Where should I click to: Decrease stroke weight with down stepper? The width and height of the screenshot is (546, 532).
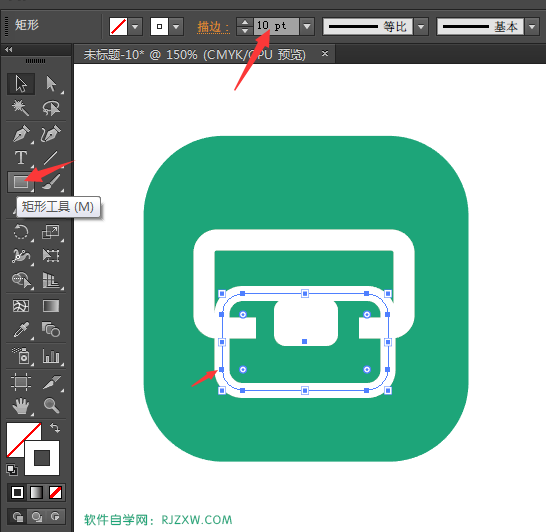click(x=245, y=31)
